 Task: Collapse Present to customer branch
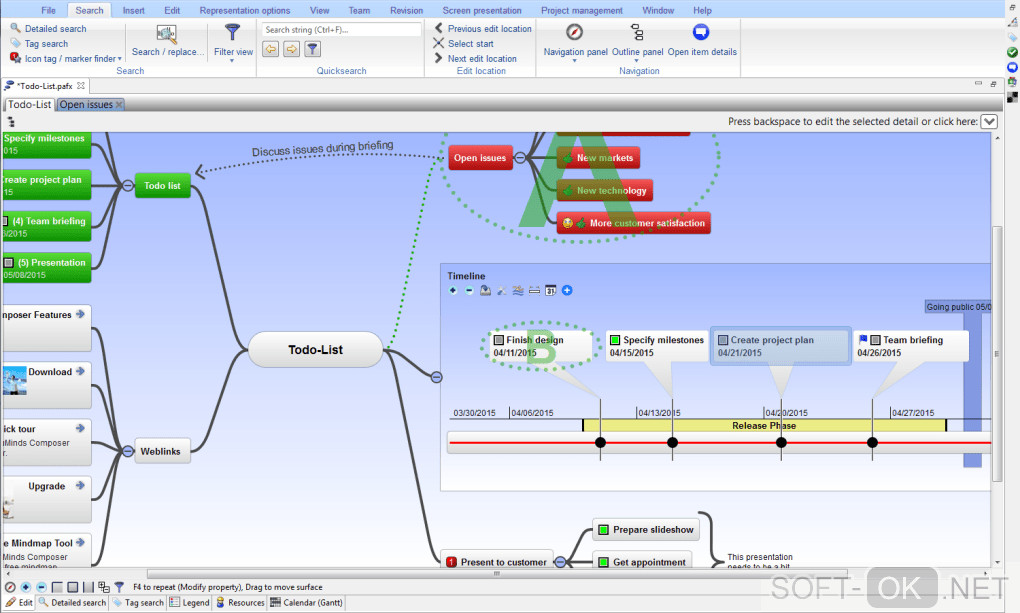pyautogui.click(x=560, y=562)
